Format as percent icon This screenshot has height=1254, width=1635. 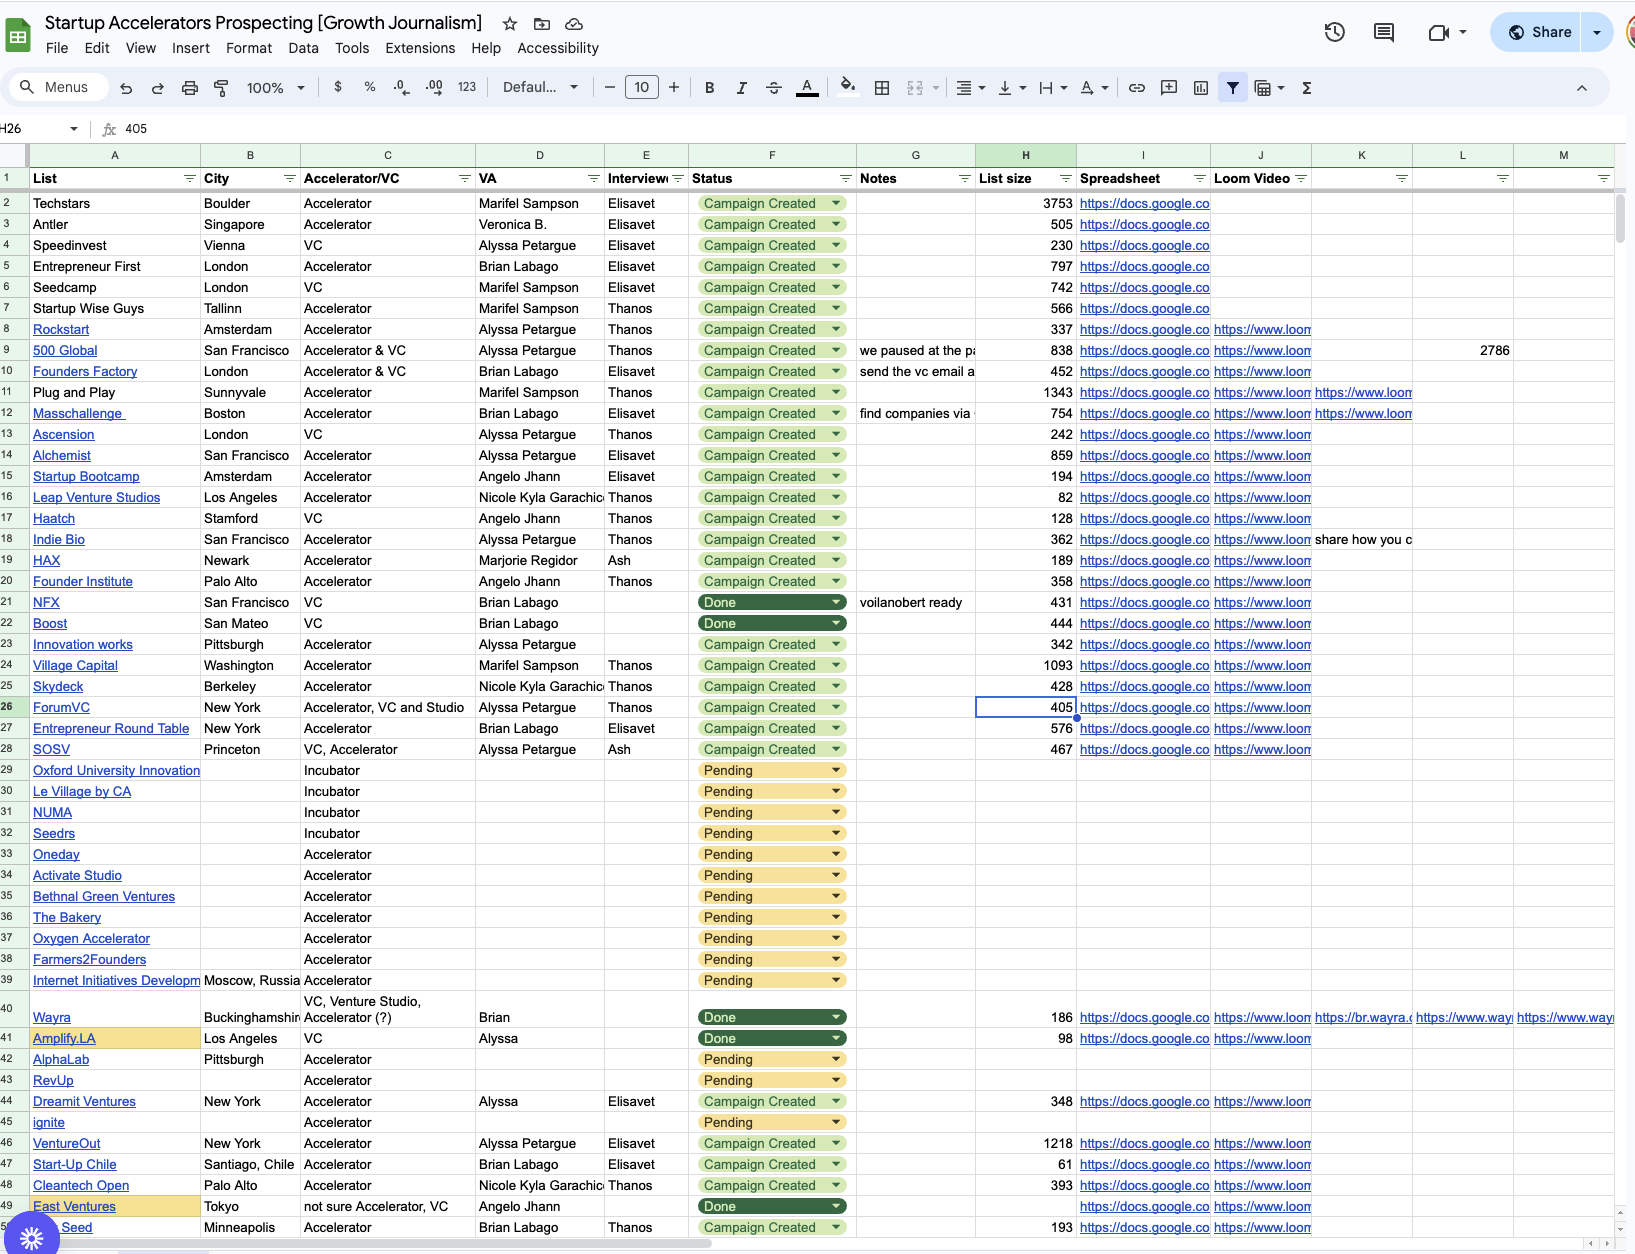coord(370,87)
